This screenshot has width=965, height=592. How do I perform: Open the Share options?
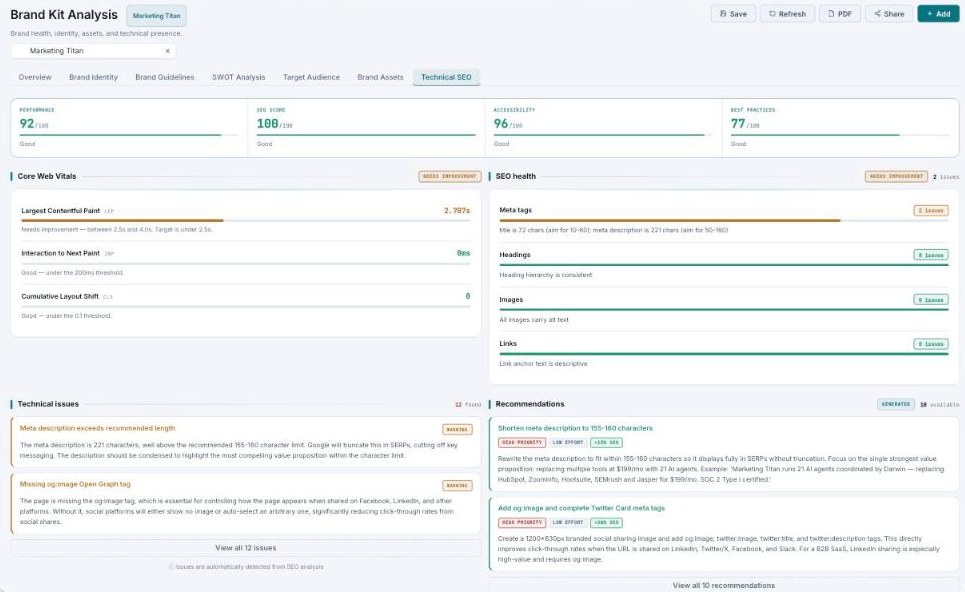(889, 14)
